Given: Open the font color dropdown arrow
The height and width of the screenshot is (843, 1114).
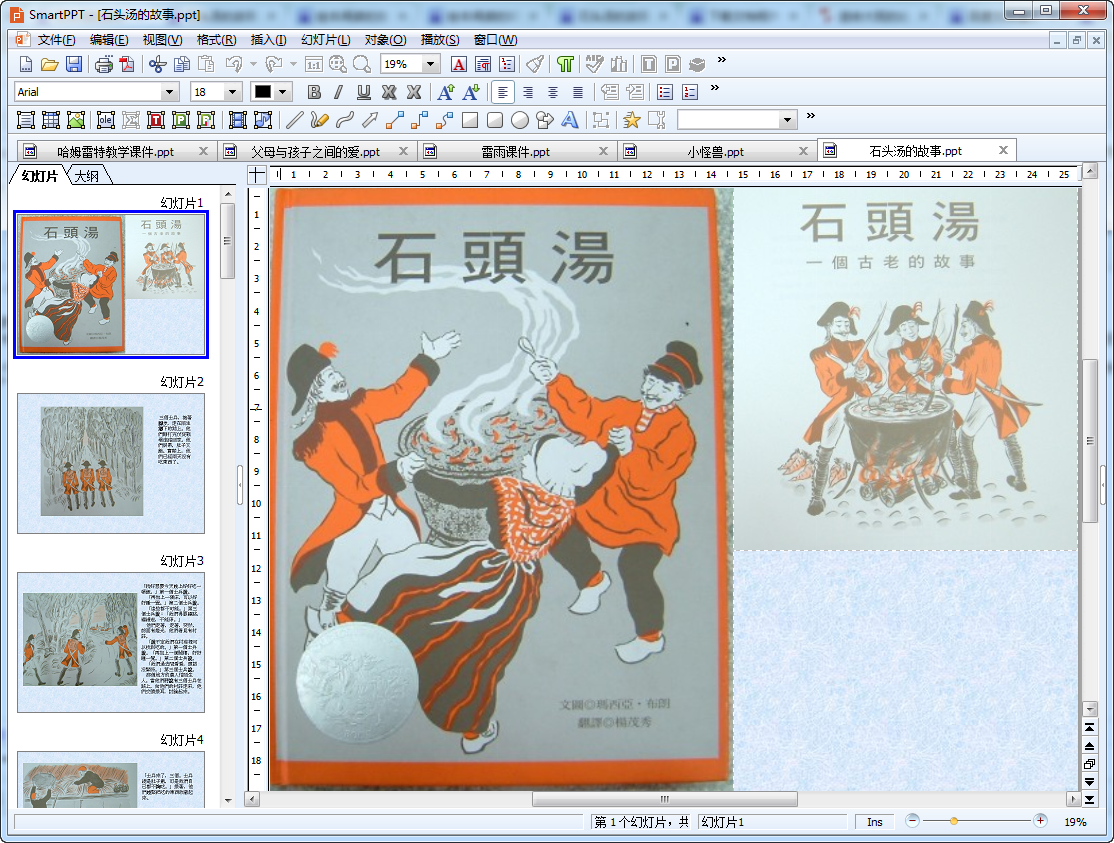Looking at the screenshot, I should 283,92.
